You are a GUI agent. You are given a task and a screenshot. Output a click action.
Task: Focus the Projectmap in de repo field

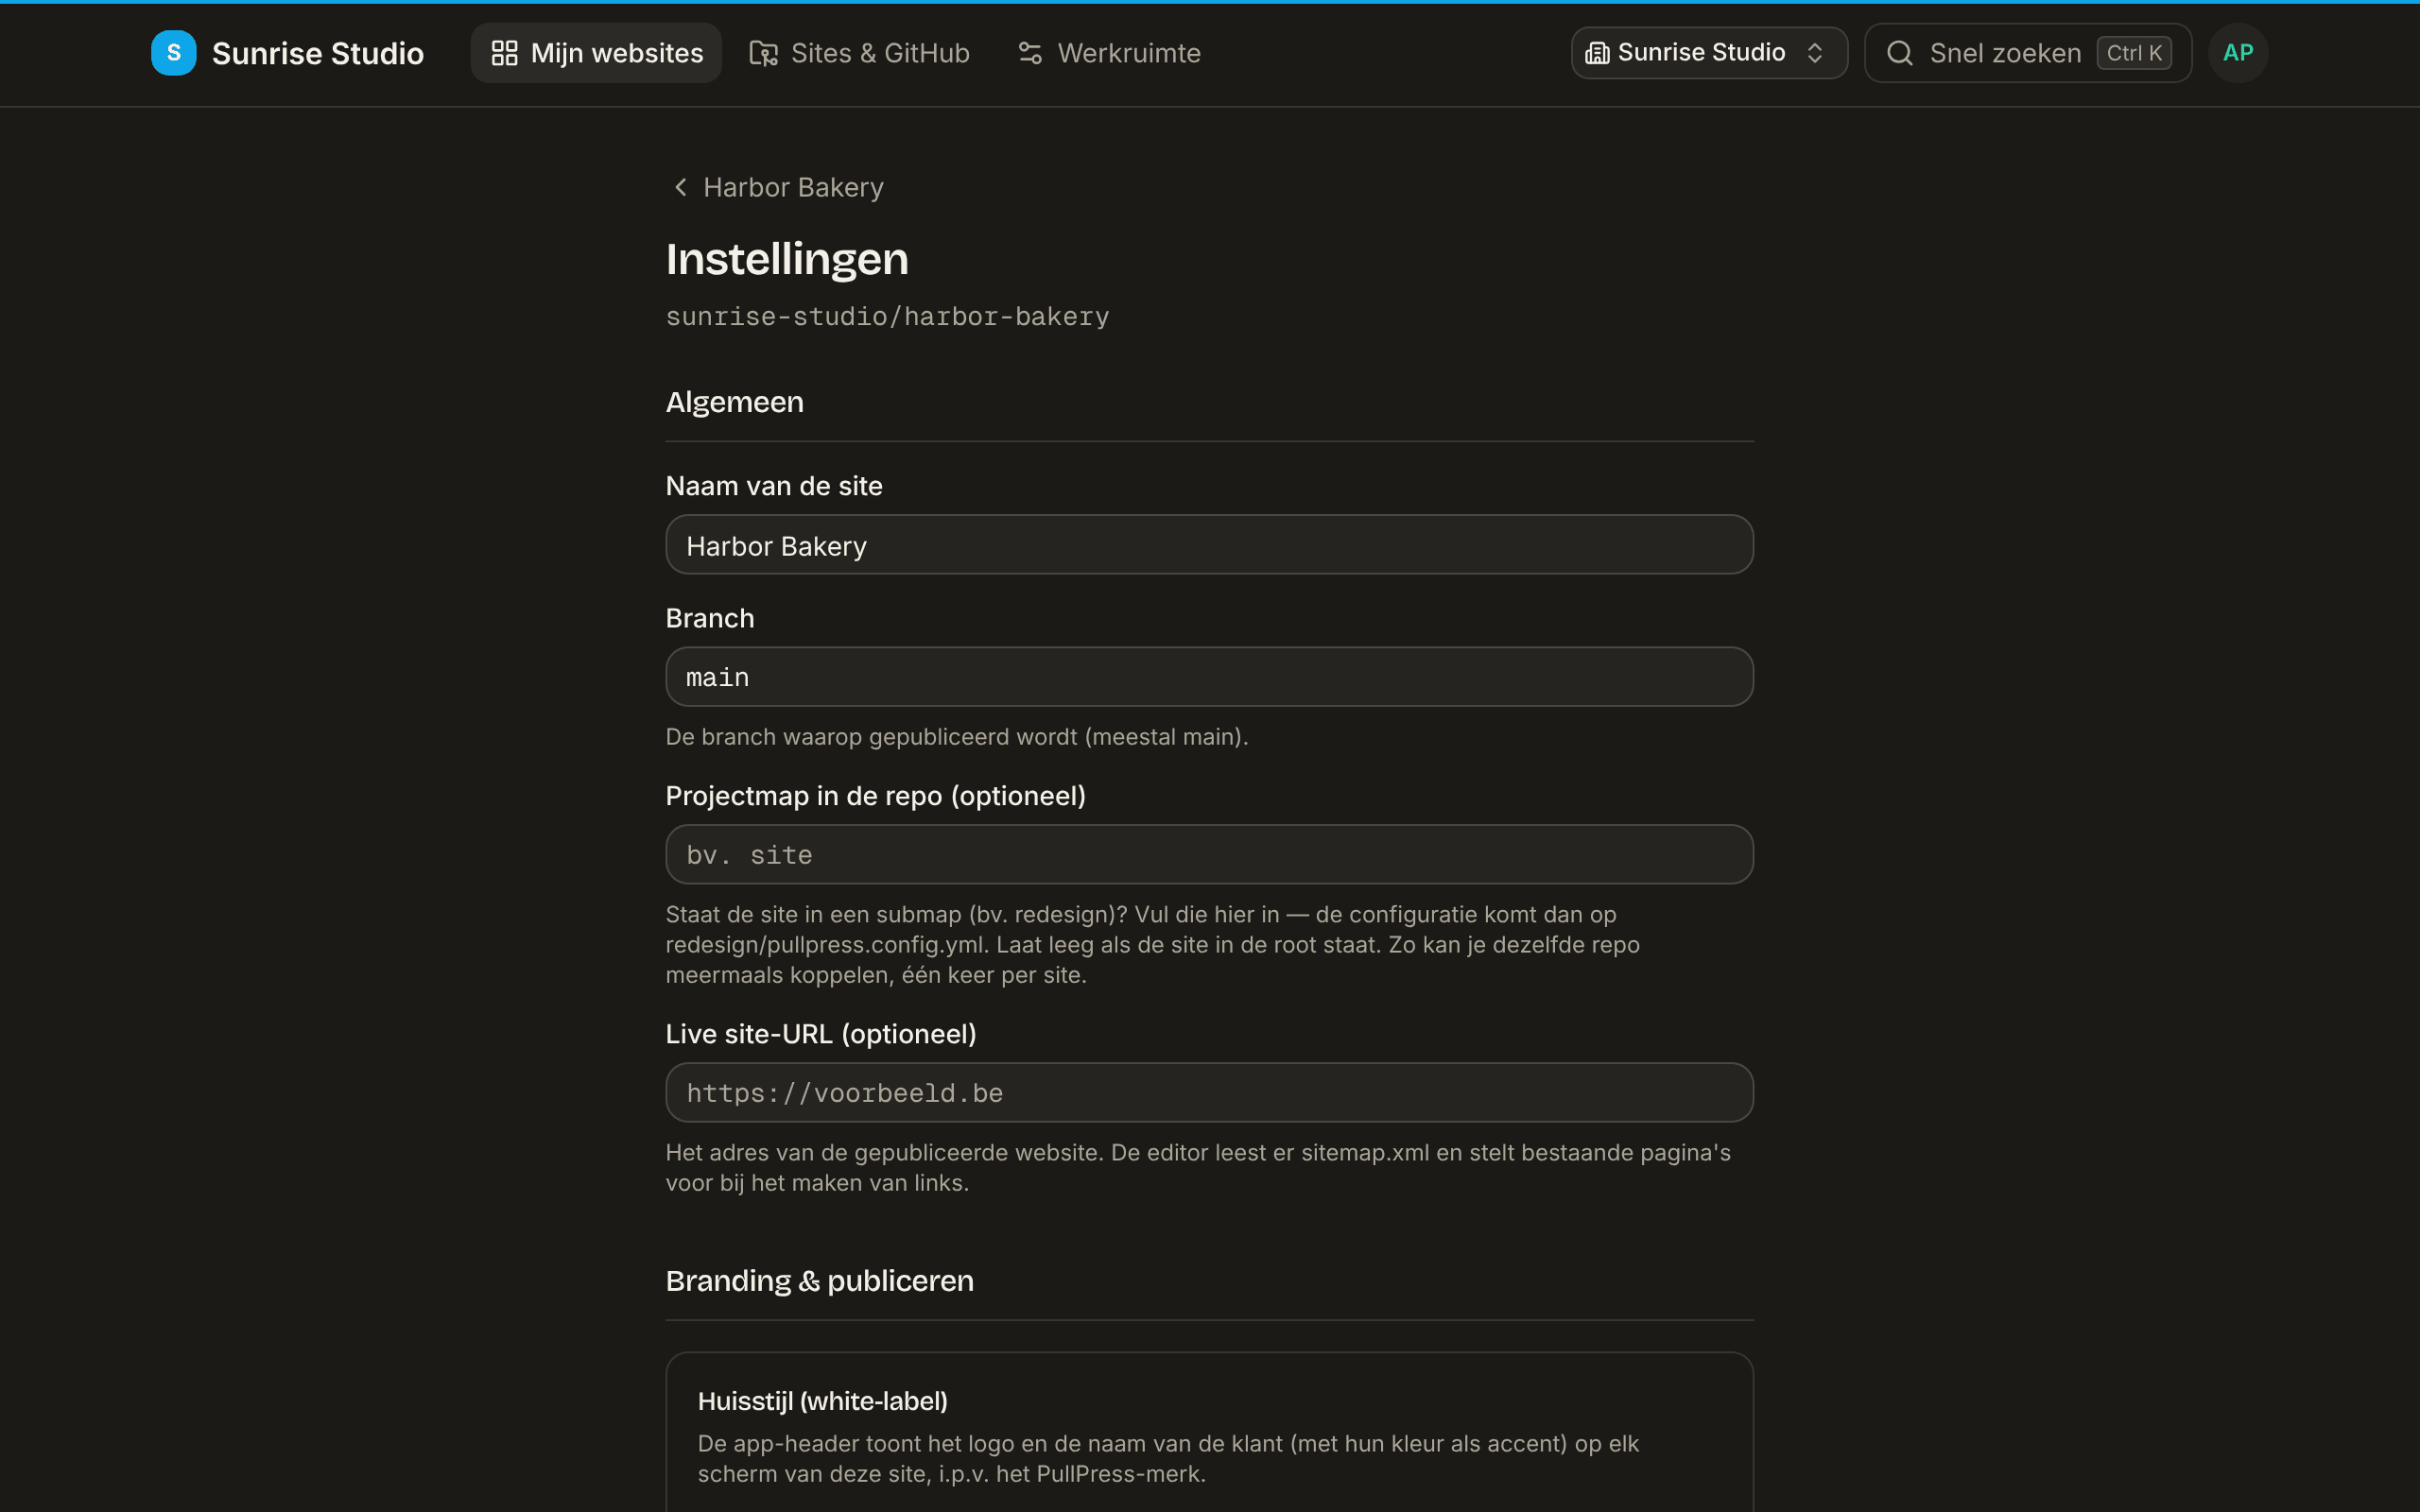[1209, 855]
